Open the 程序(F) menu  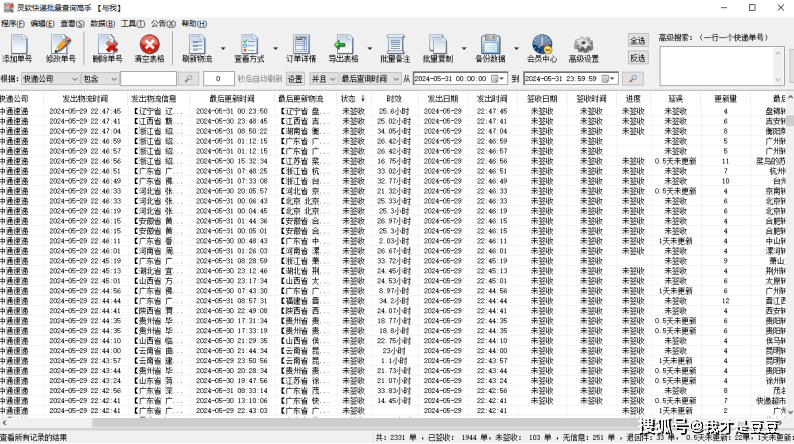click(x=13, y=24)
